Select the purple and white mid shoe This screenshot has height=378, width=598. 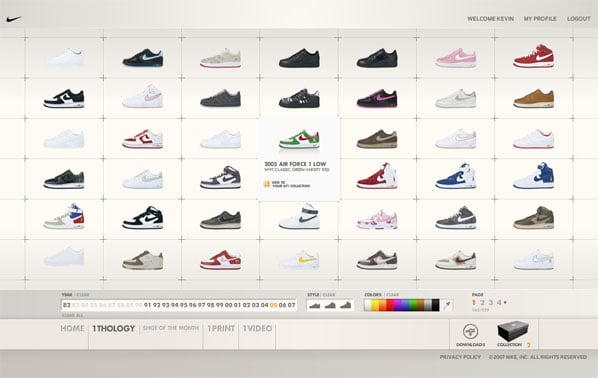click(220, 177)
